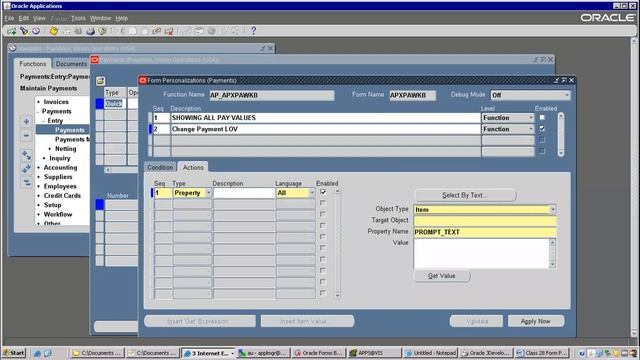
Task: Click the Oracle icon of Form Personalizations title
Action: pyautogui.click(x=143, y=80)
